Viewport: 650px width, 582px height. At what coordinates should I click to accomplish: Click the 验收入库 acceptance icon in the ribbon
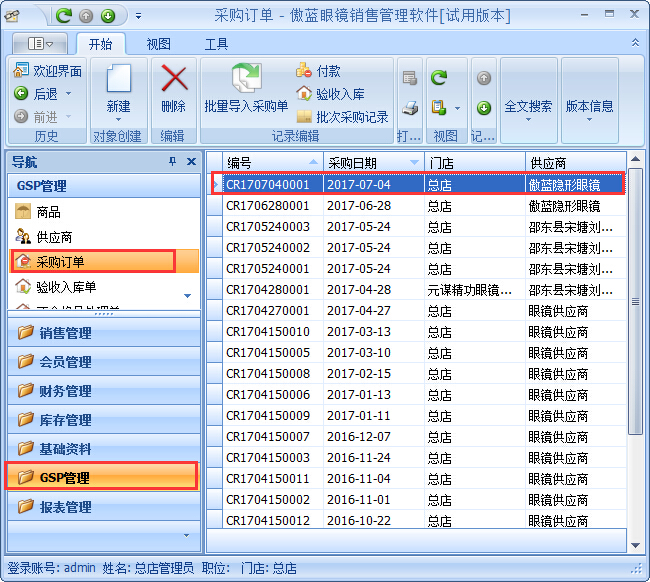point(305,94)
